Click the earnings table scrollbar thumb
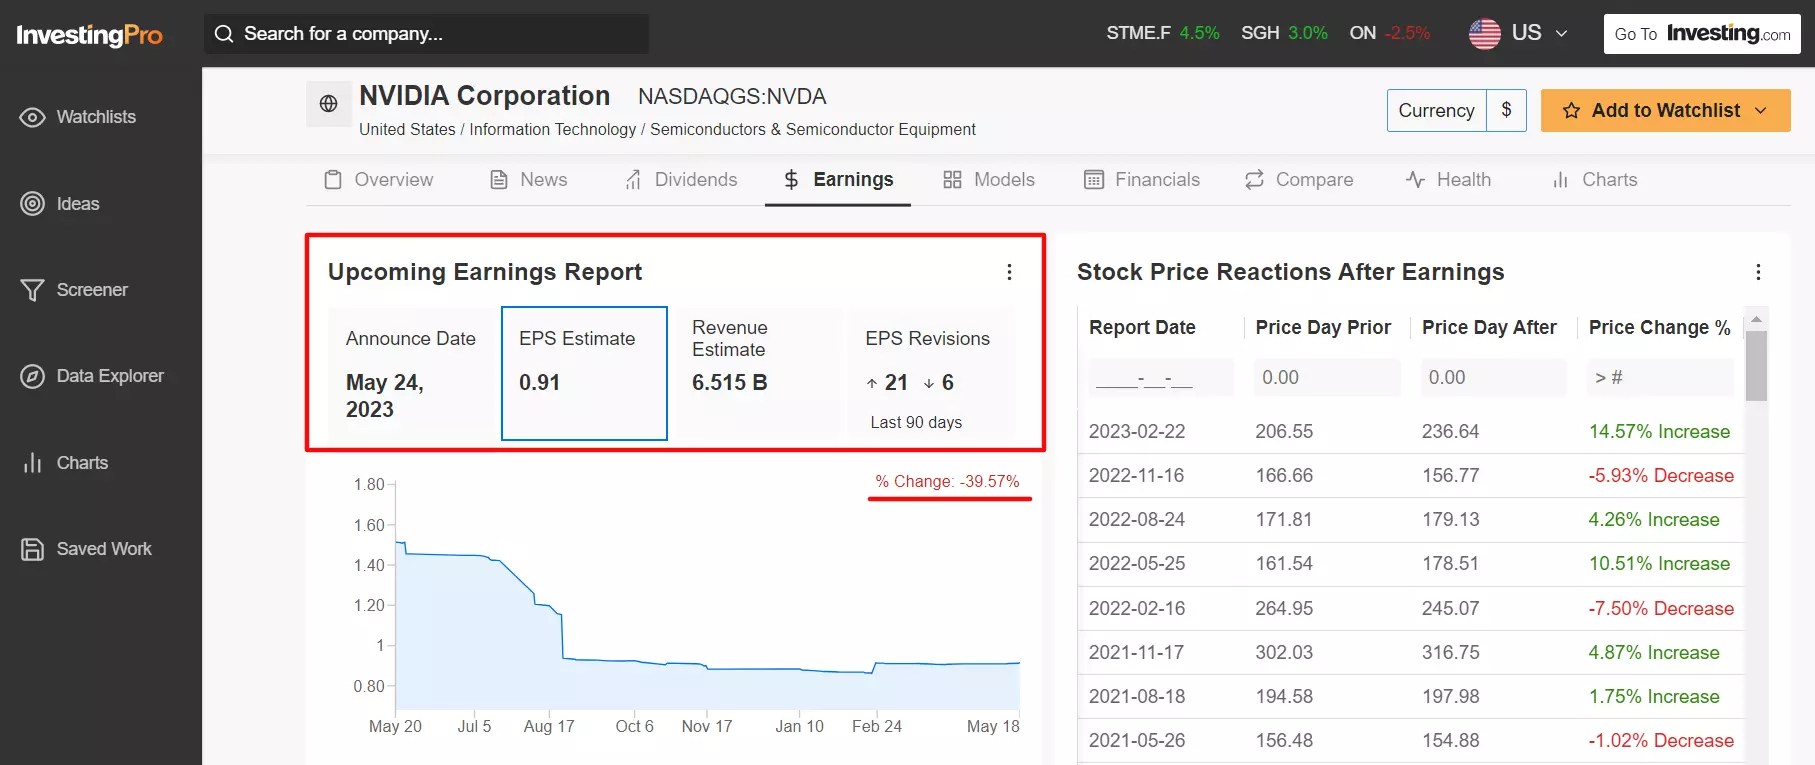This screenshot has width=1815, height=765. coord(1756,366)
